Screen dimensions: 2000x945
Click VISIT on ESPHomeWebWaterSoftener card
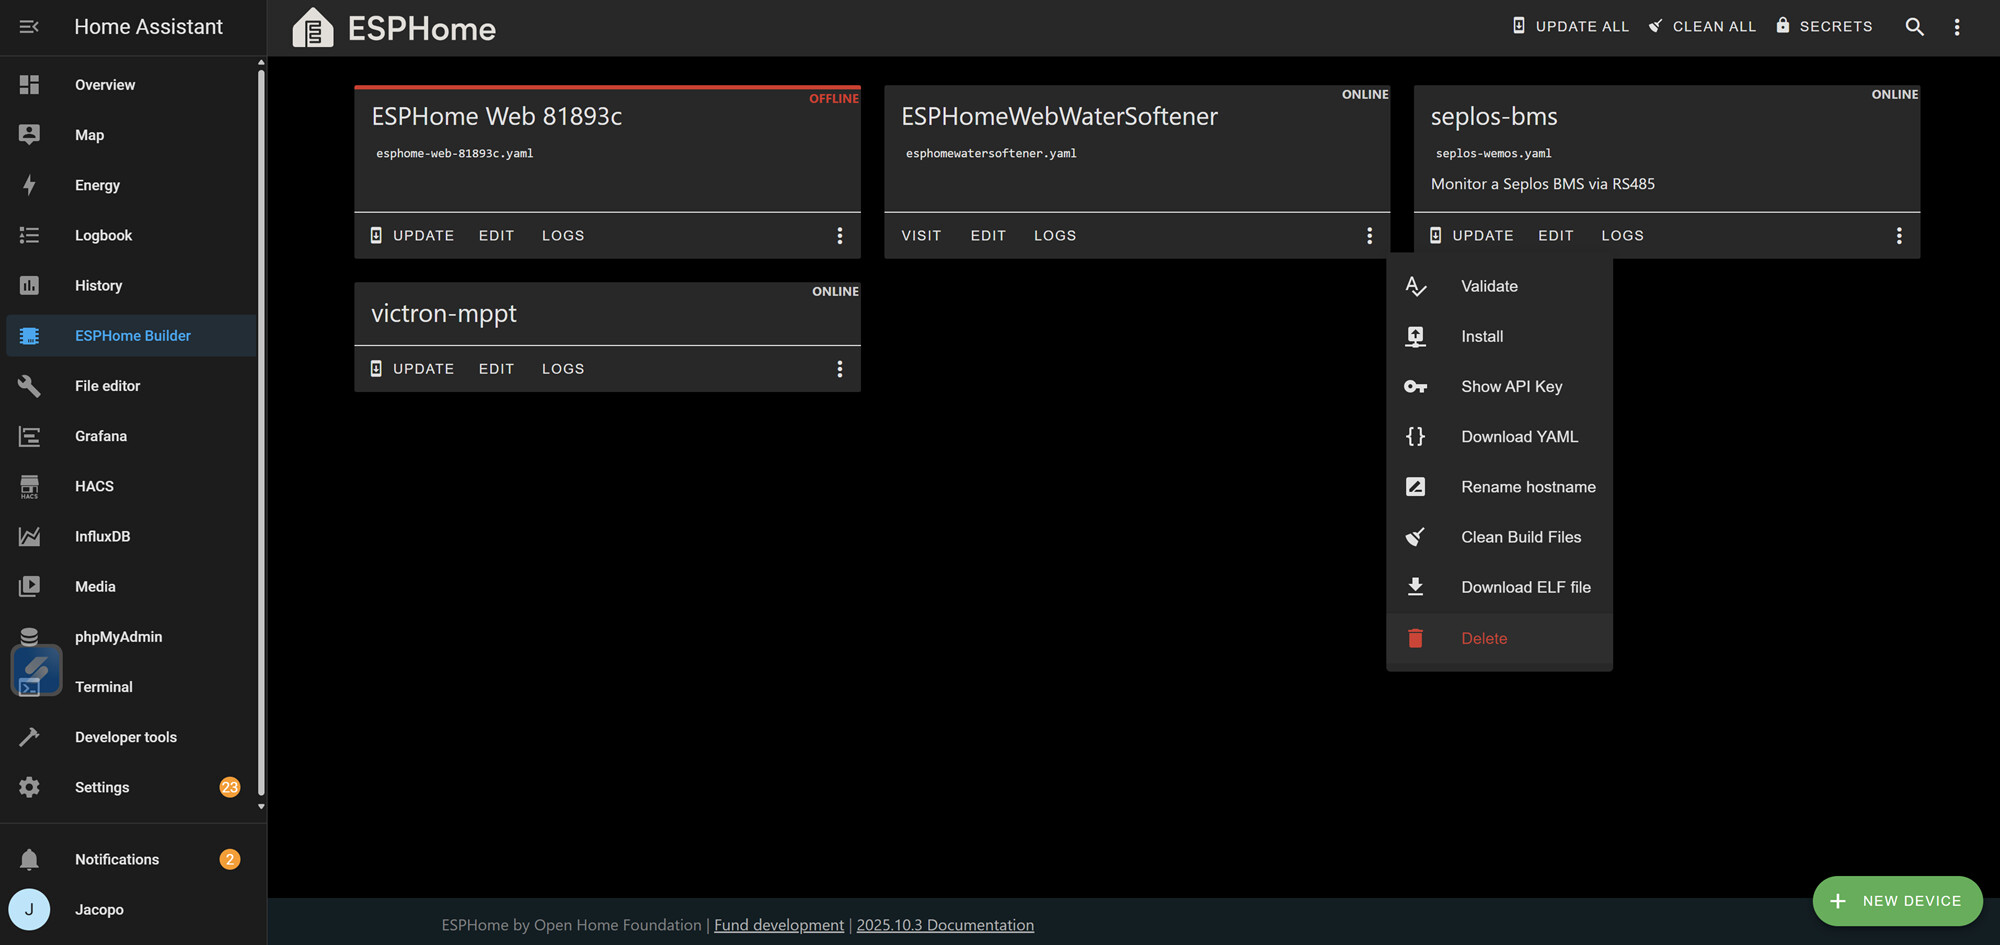921,235
